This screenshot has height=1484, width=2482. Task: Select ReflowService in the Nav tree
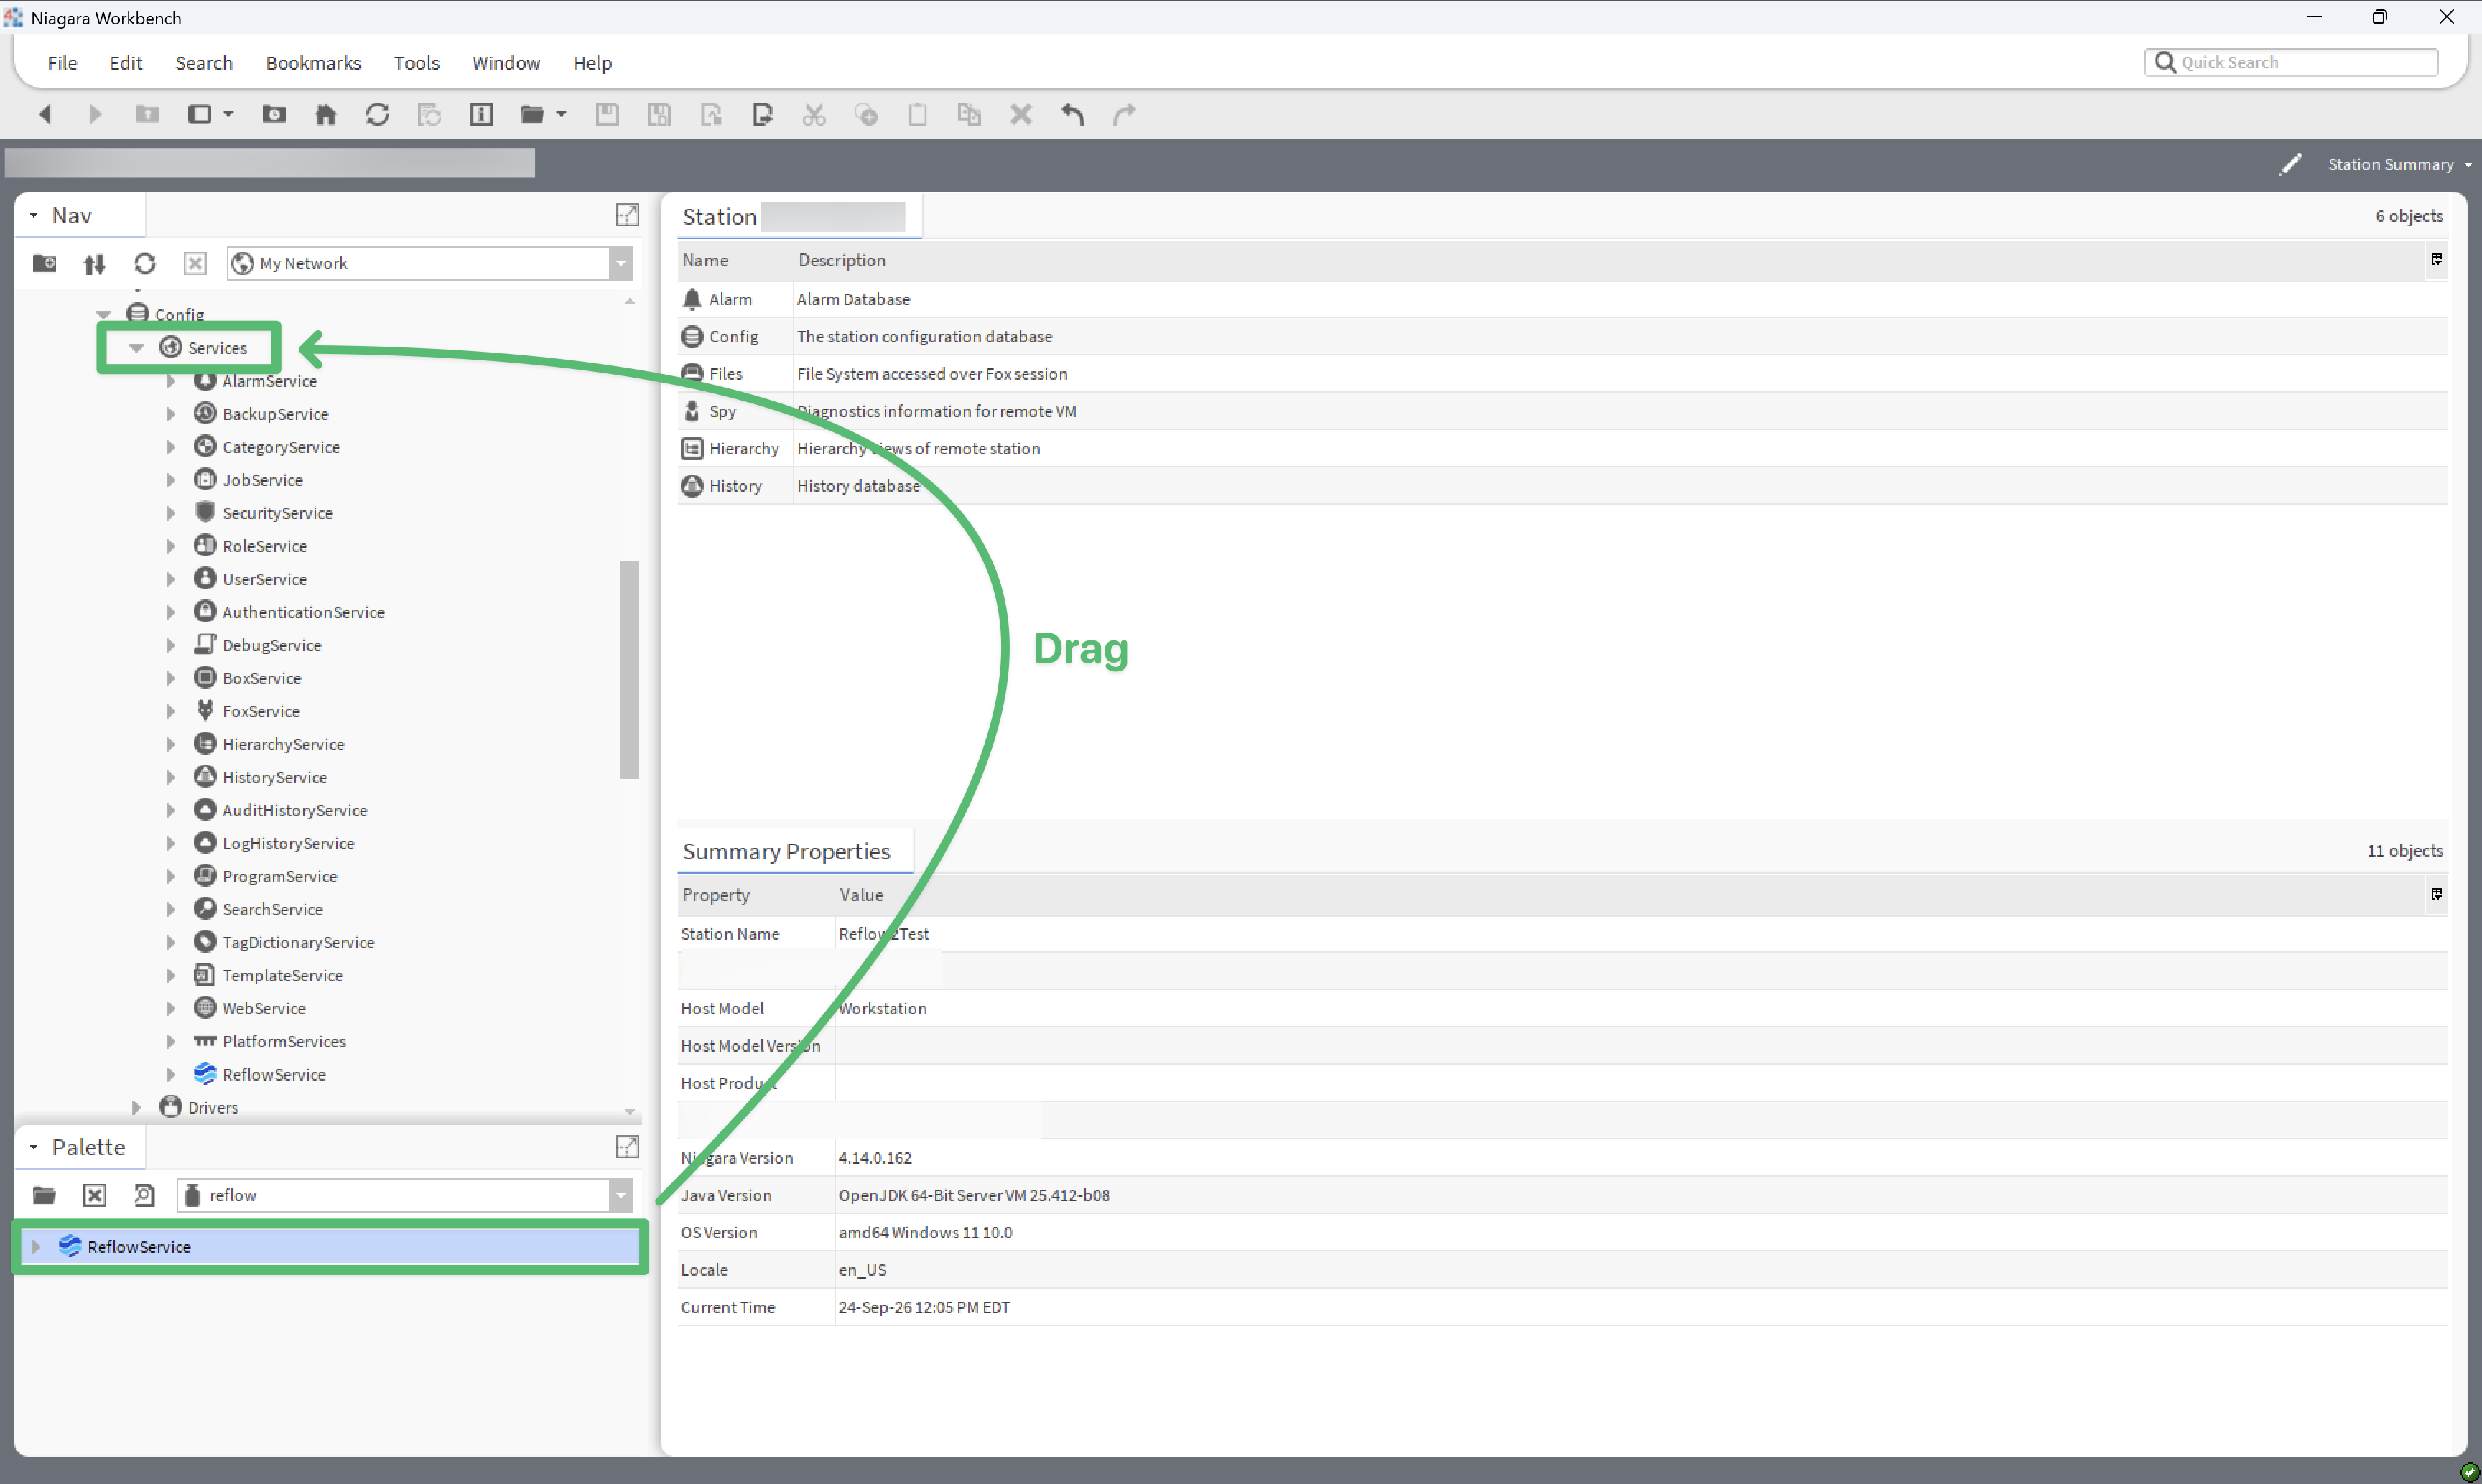274,1074
